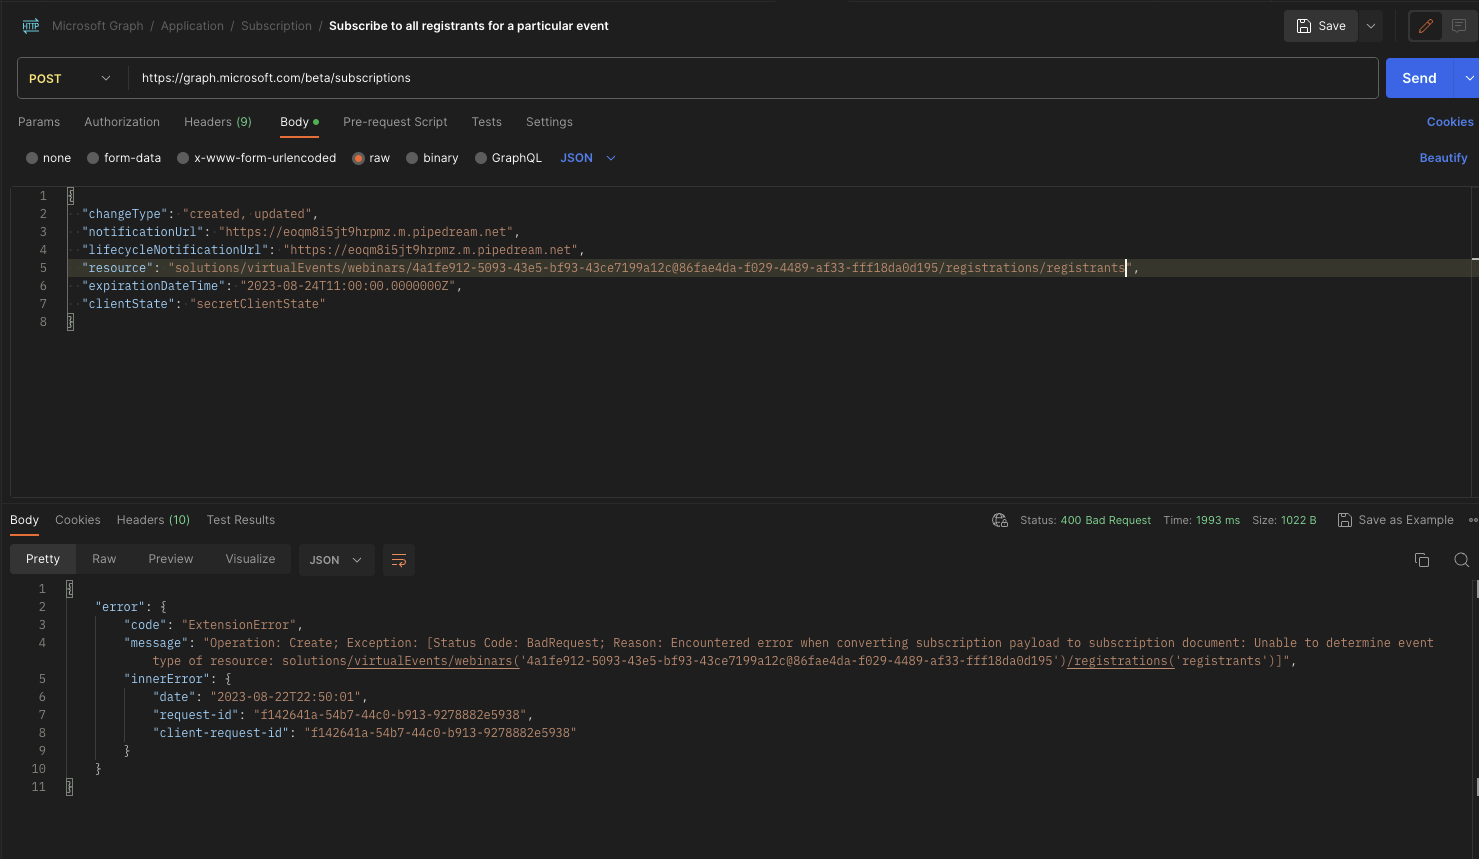
Task: Open the response Body tab
Action: click(x=24, y=520)
